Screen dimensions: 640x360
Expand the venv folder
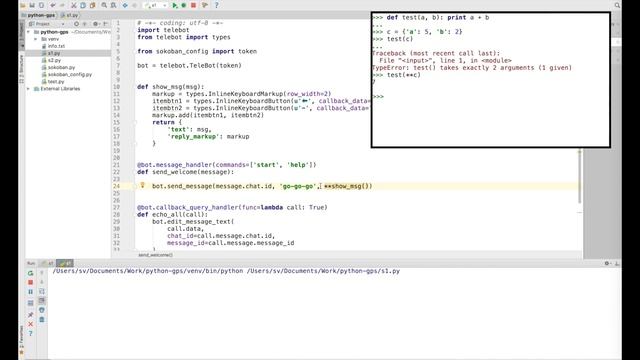(x=36, y=39)
